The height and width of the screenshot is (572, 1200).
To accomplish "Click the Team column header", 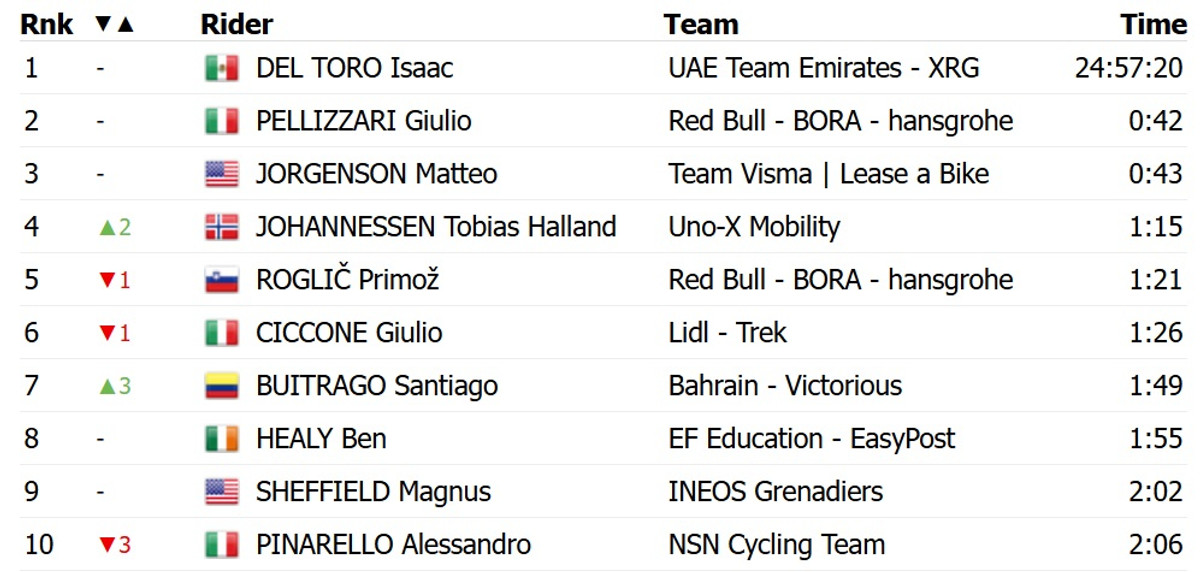I will pos(701,24).
